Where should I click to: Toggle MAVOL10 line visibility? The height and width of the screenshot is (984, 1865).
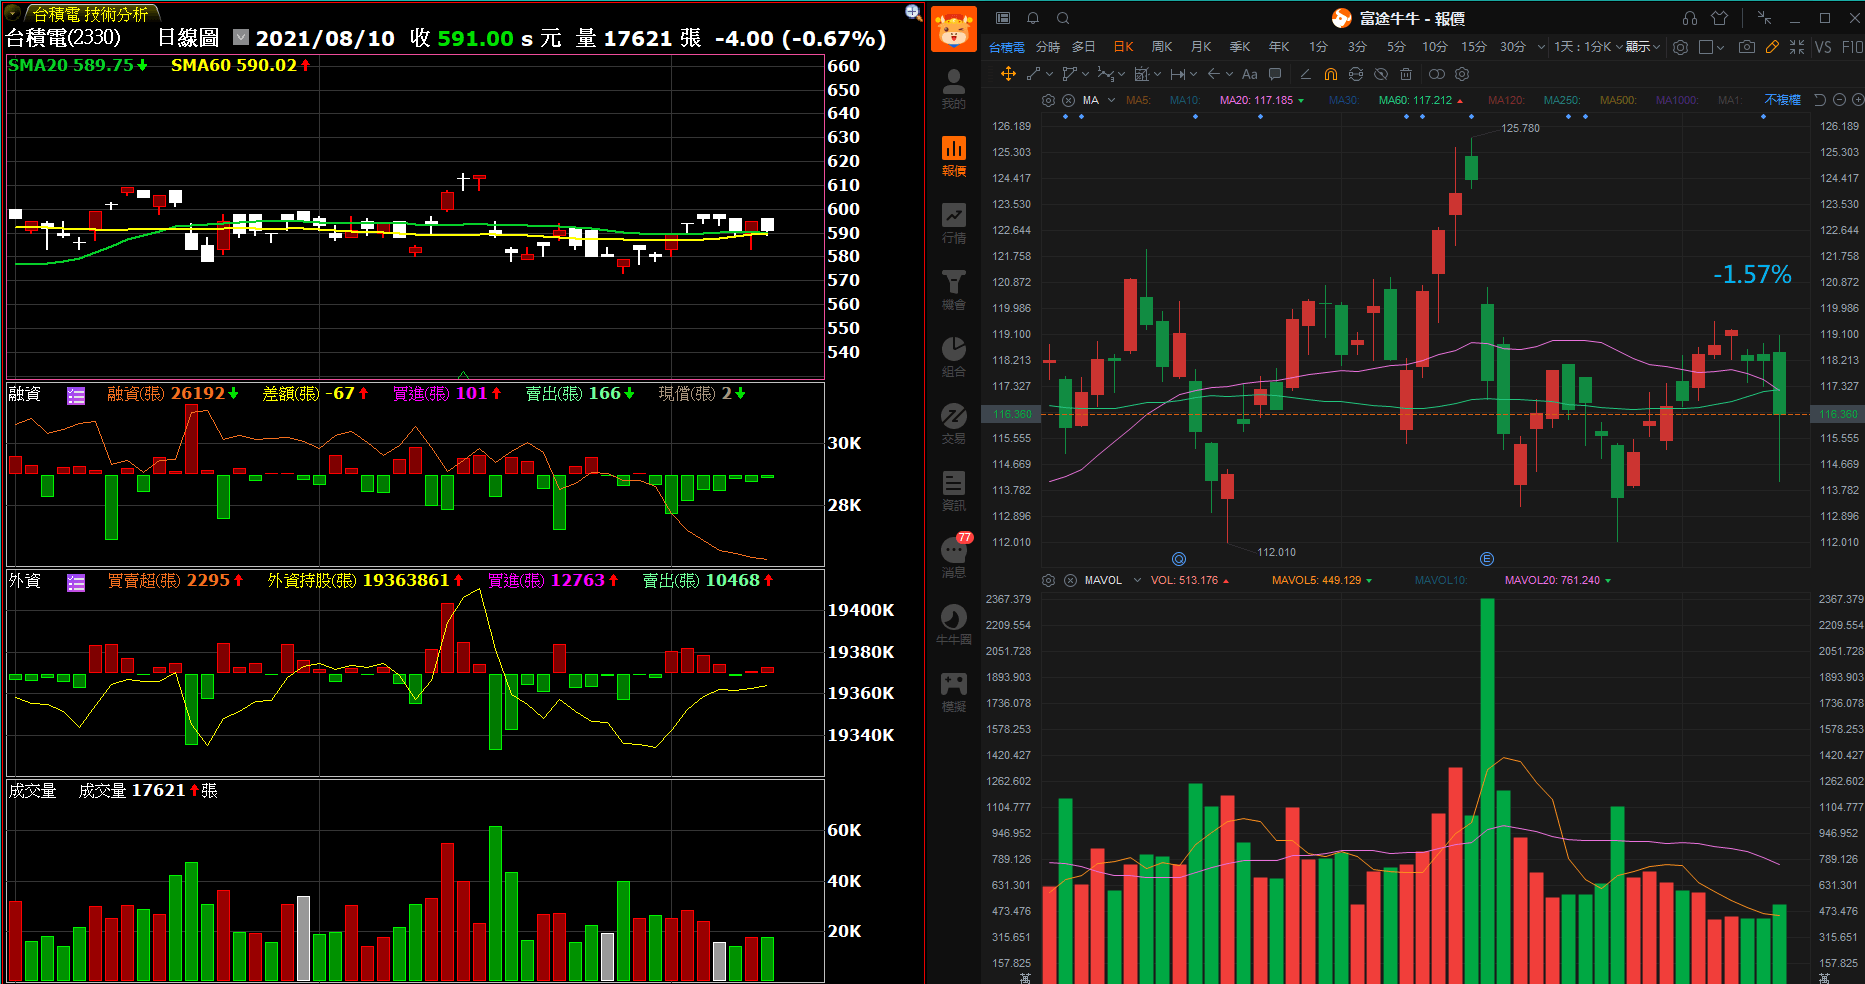coord(1441,580)
